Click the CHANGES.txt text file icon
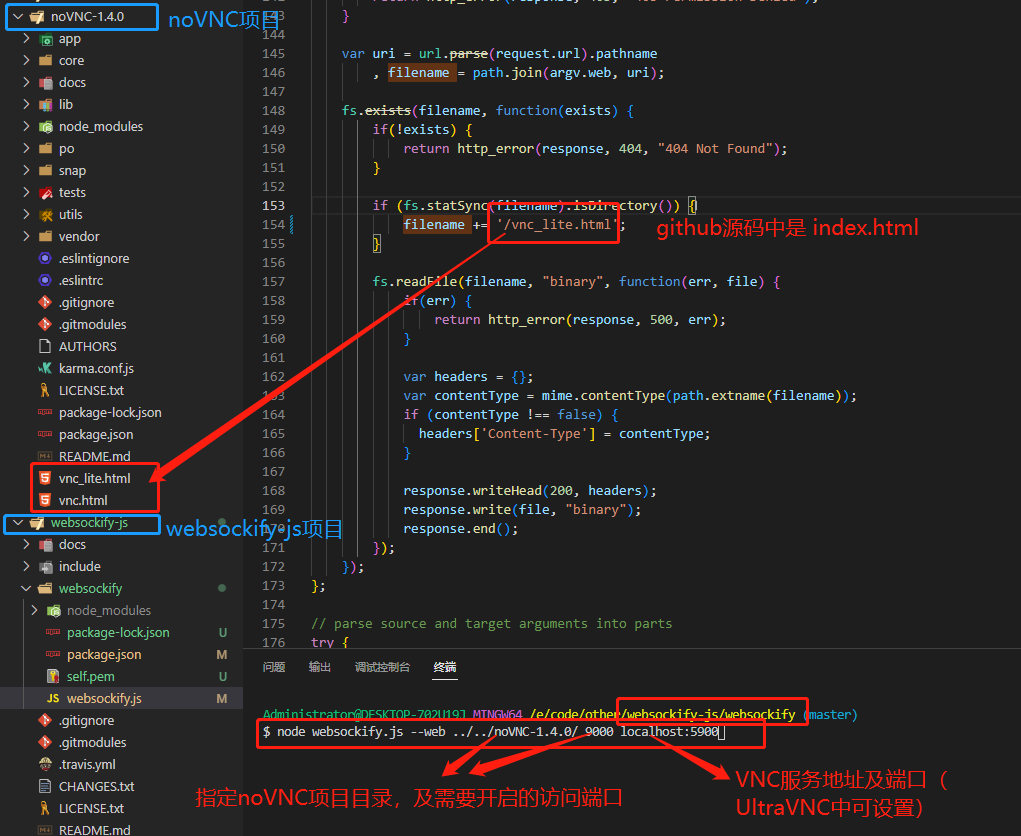This screenshot has width=1021, height=836. tap(45, 787)
